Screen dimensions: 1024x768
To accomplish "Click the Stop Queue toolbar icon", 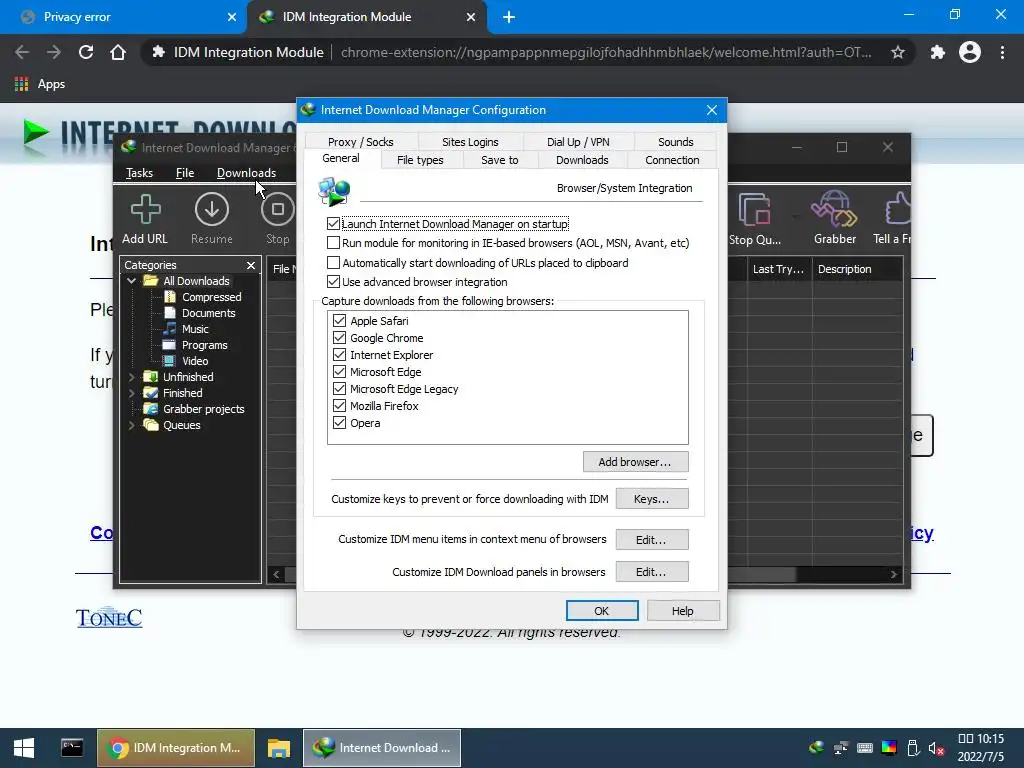I will point(754,210).
